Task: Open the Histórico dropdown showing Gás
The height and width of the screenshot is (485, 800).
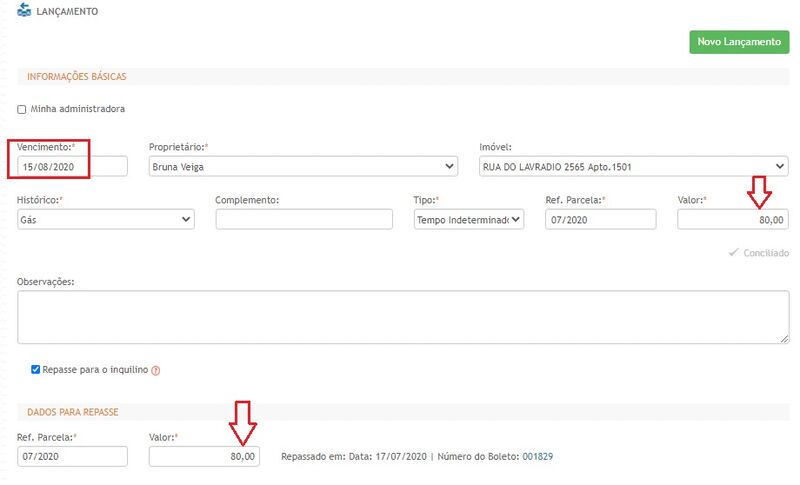Action: pos(106,219)
